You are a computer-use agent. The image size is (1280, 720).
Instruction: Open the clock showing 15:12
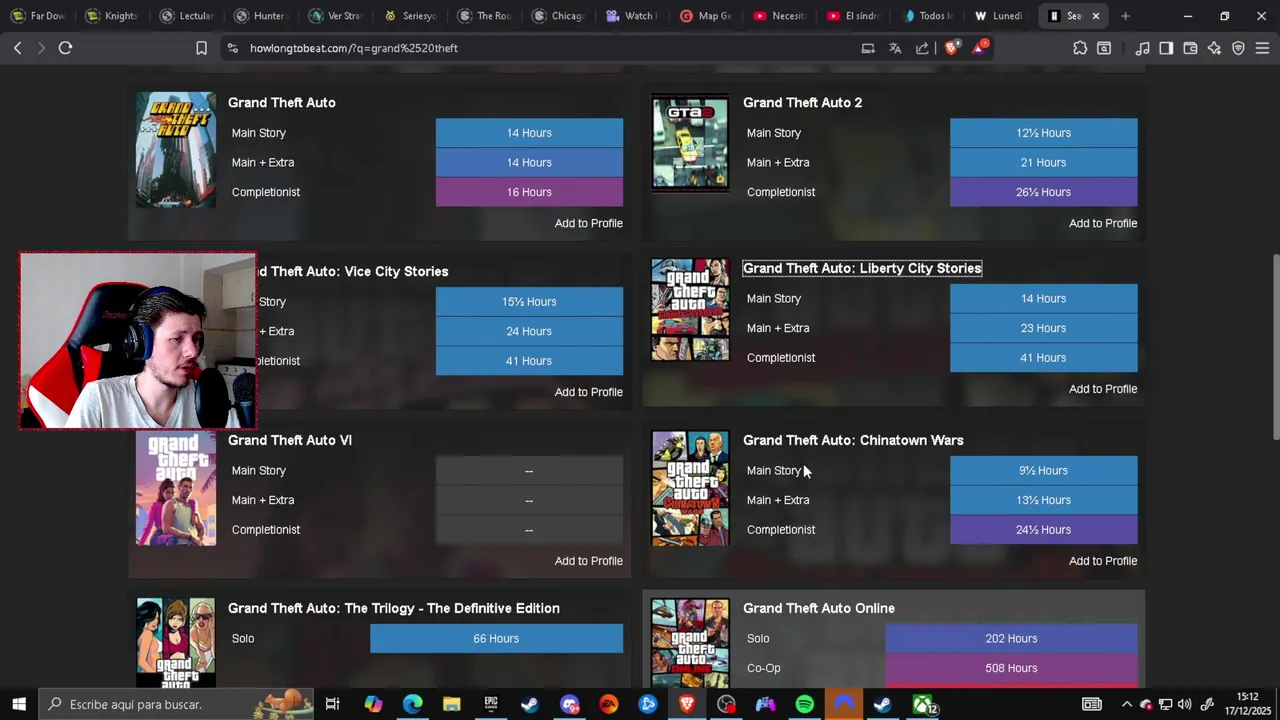[1247, 704]
